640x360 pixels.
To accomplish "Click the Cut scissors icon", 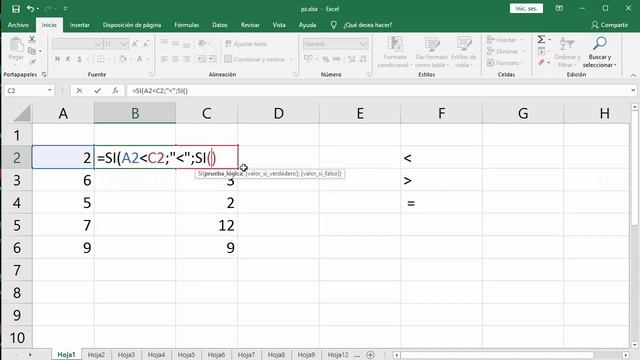I will [32, 40].
